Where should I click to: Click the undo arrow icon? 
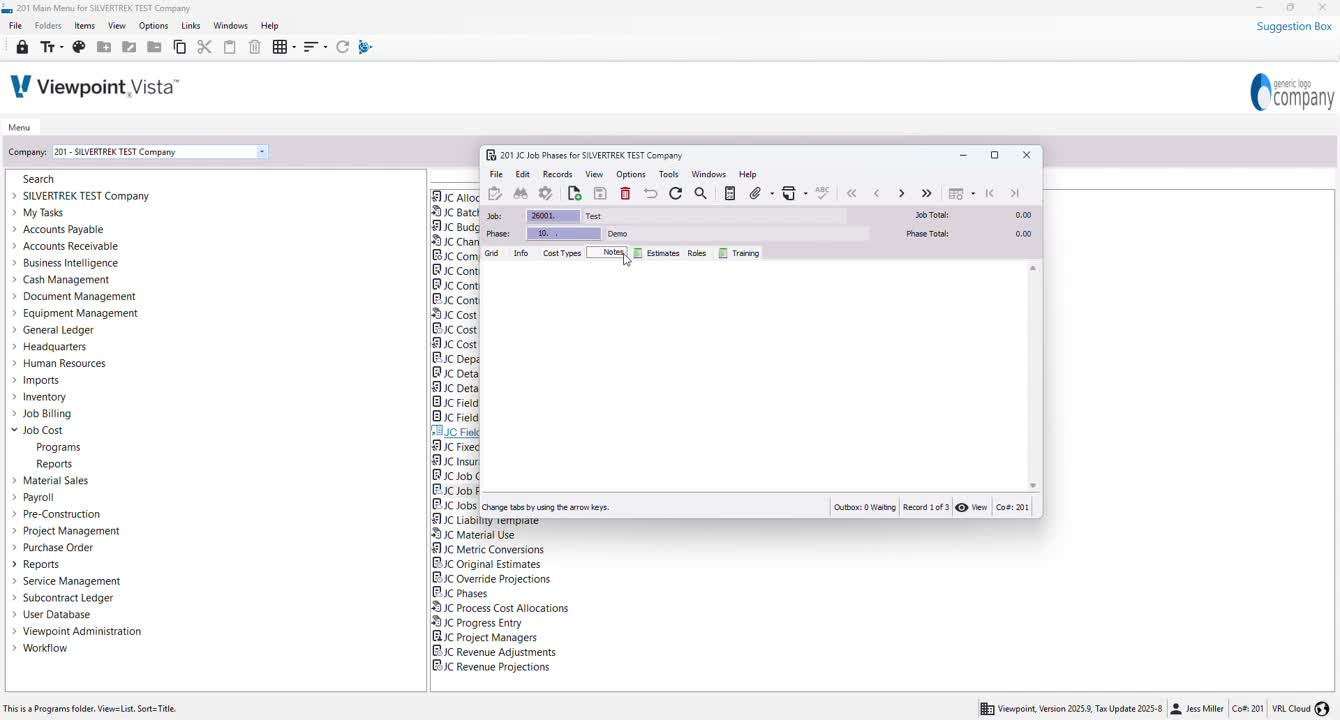pos(651,194)
